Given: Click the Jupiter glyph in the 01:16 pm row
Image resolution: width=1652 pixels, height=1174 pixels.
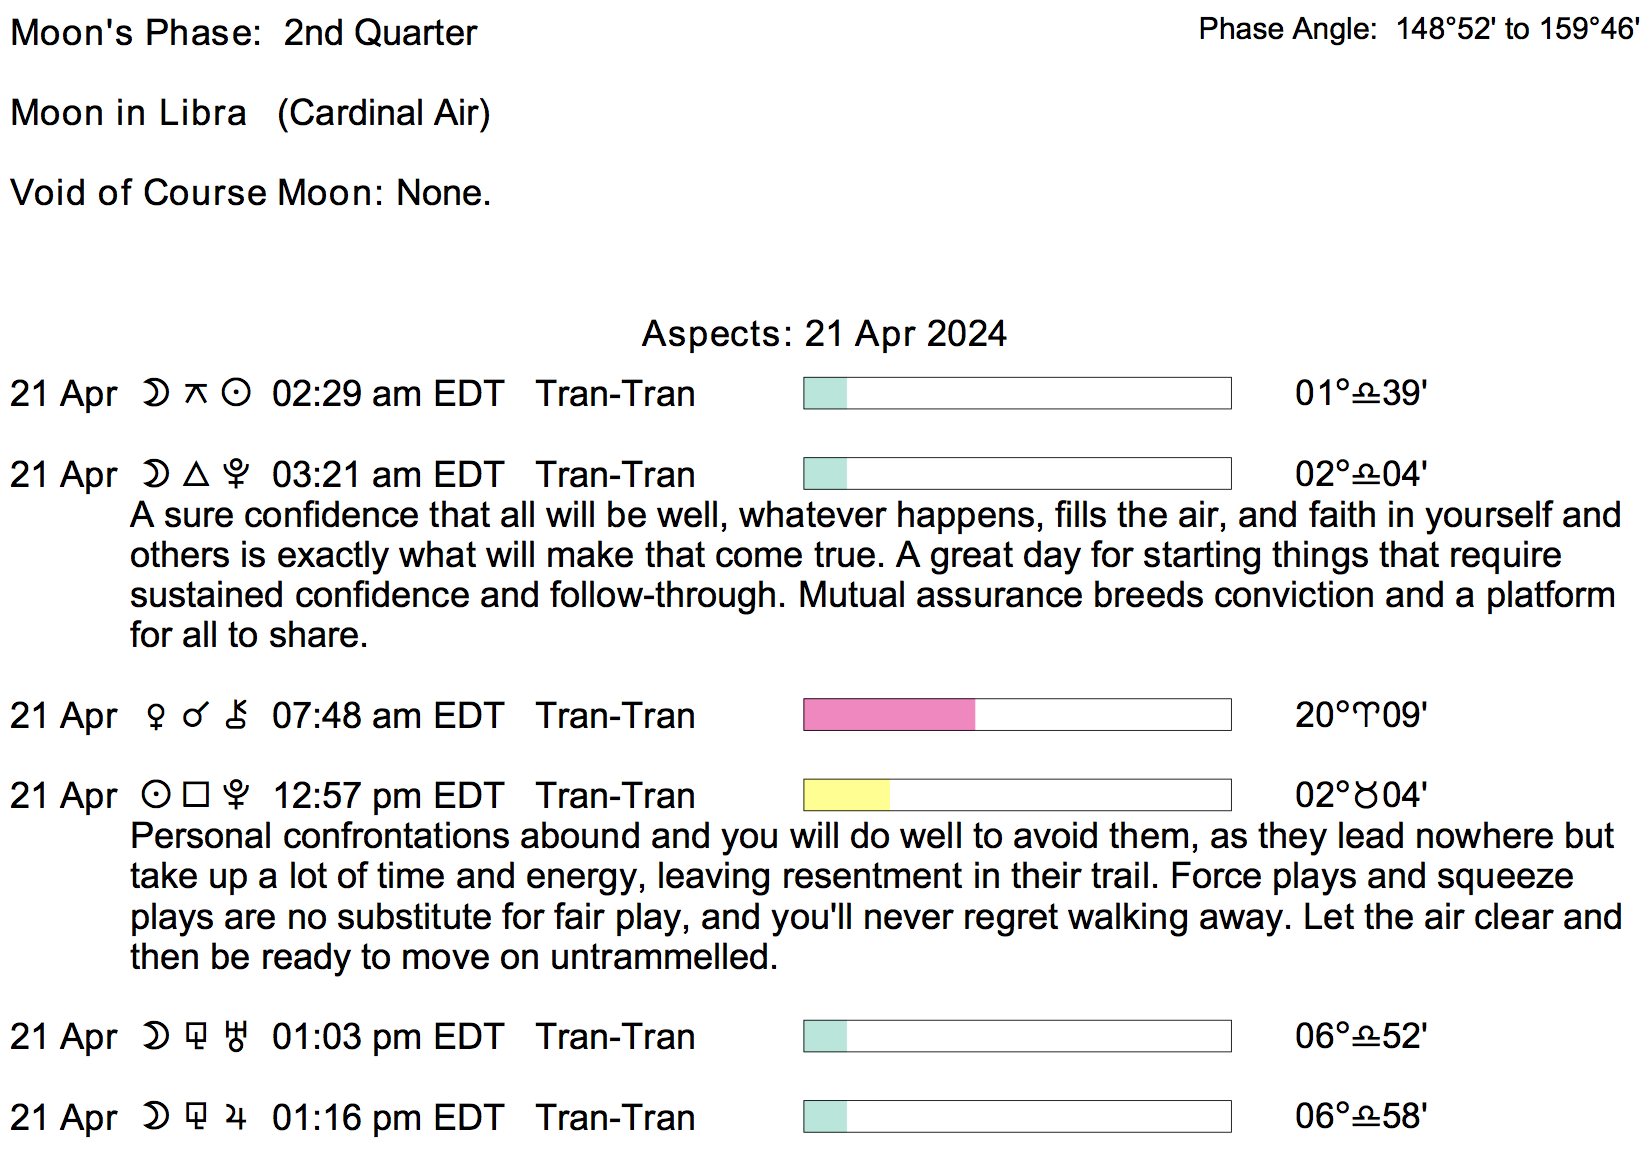Looking at the screenshot, I should tap(236, 1117).
